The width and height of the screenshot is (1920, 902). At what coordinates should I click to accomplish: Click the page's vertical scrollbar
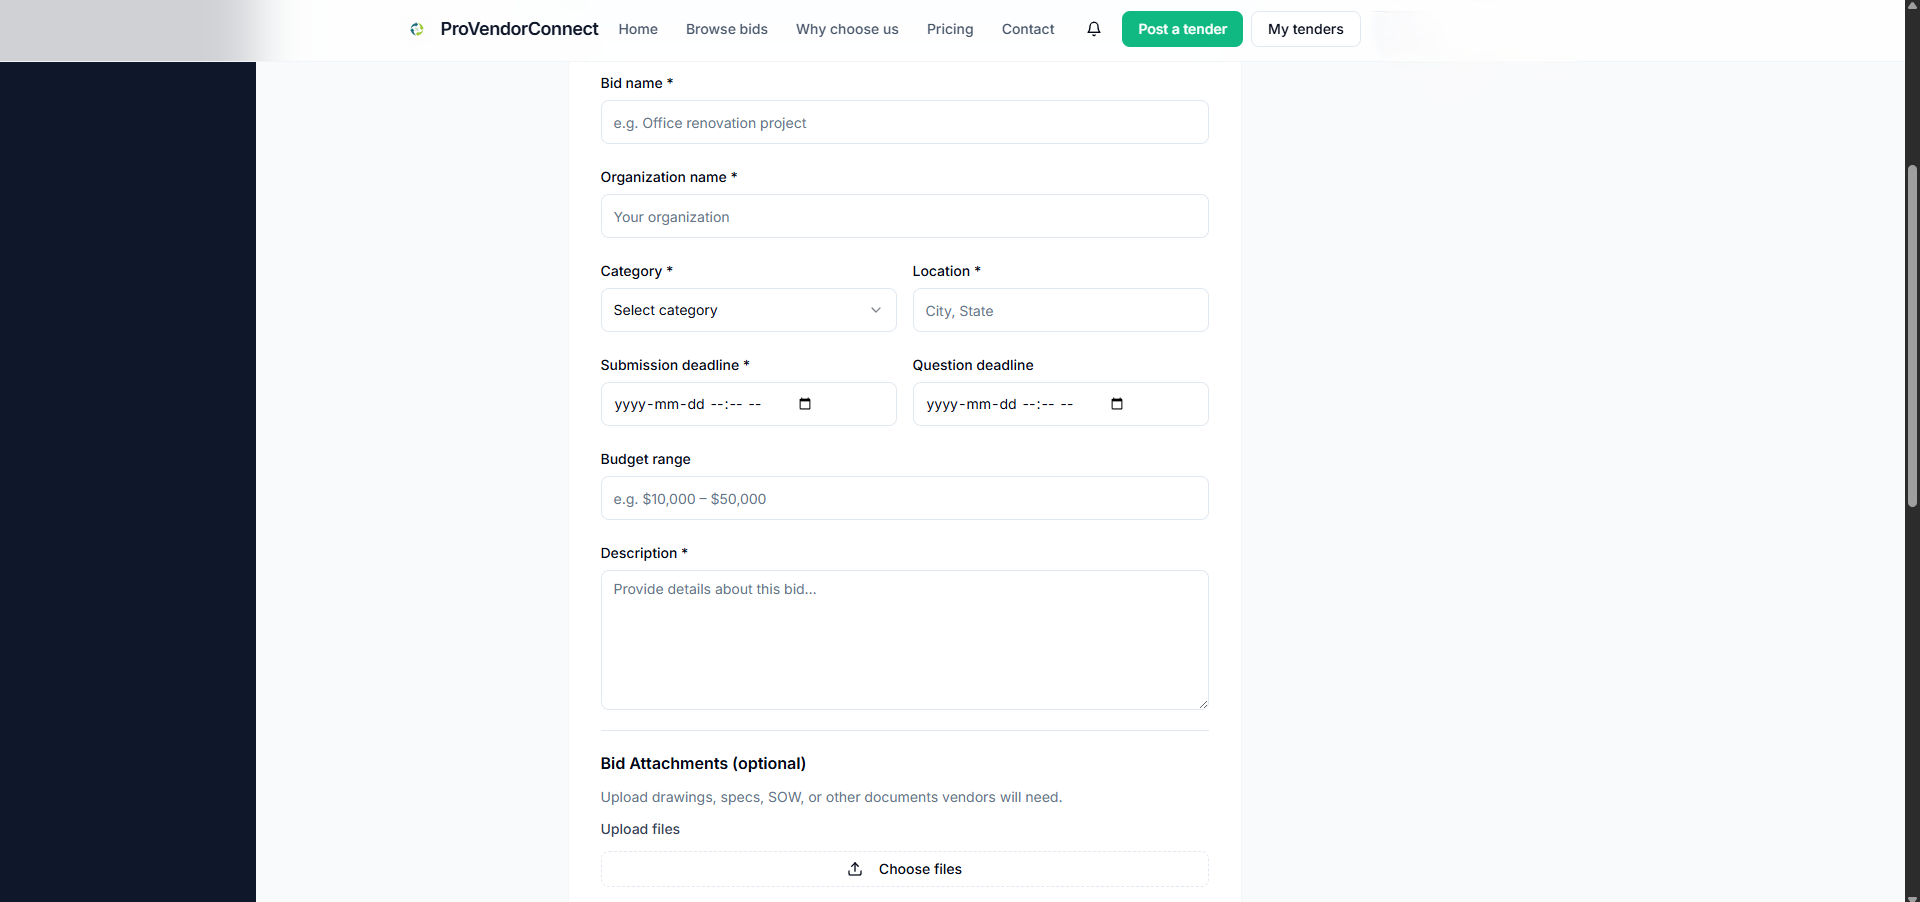[x=1912, y=335]
